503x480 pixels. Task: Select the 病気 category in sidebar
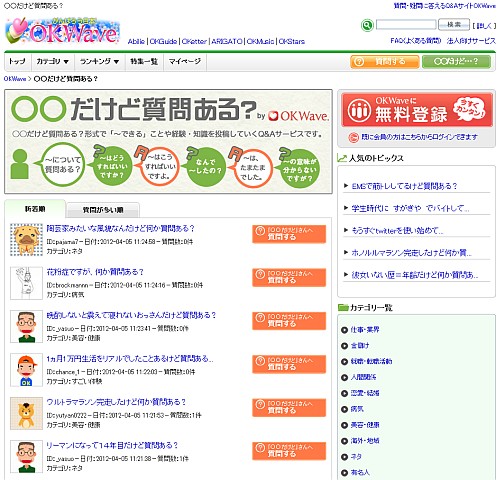[357, 409]
